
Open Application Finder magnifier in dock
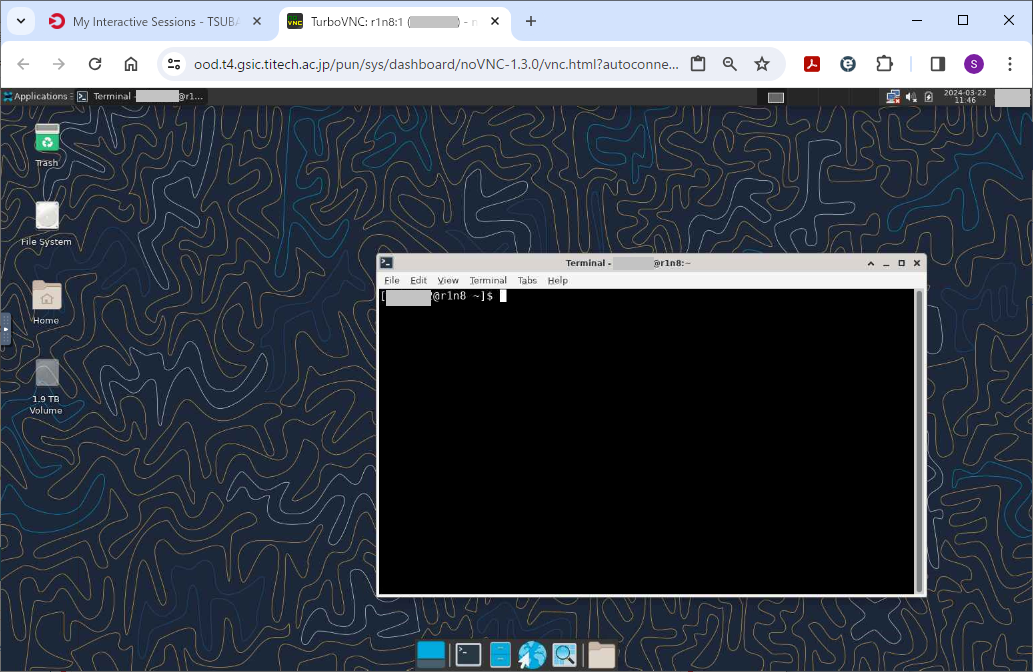coord(565,655)
